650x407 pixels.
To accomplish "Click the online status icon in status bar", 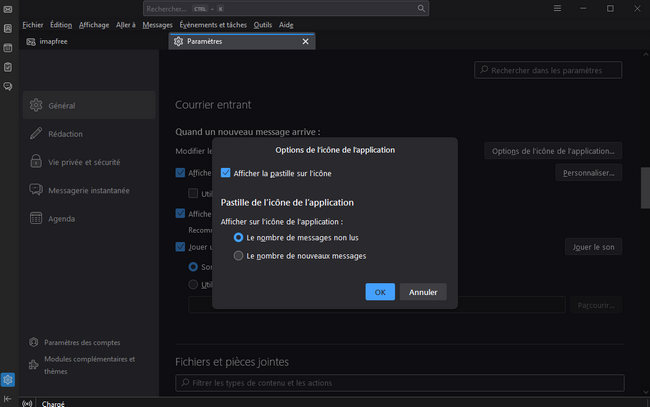I will (26, 404).
